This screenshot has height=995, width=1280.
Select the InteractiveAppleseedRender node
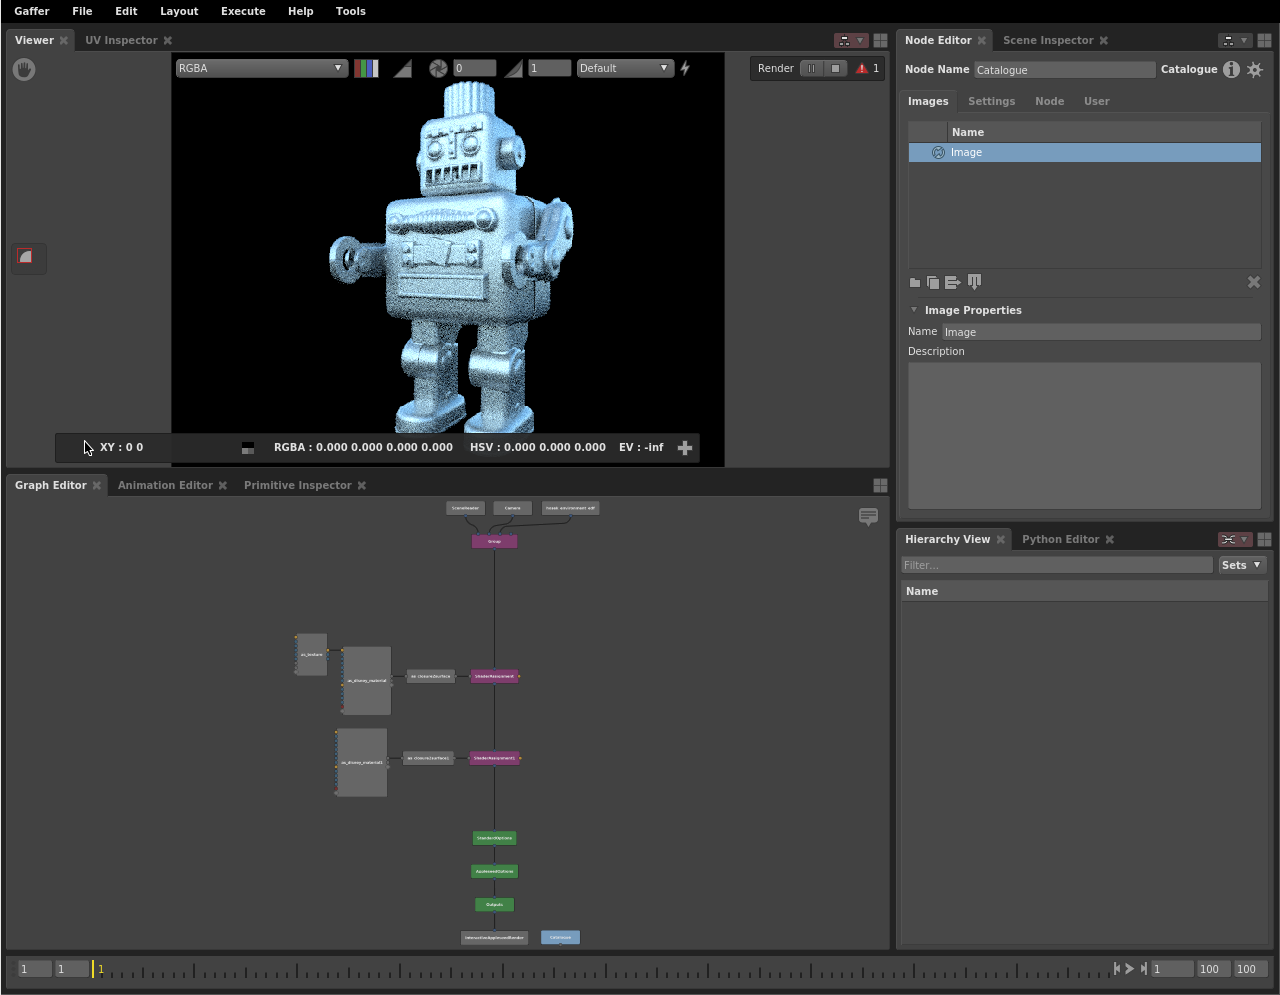tap(494, 938)
